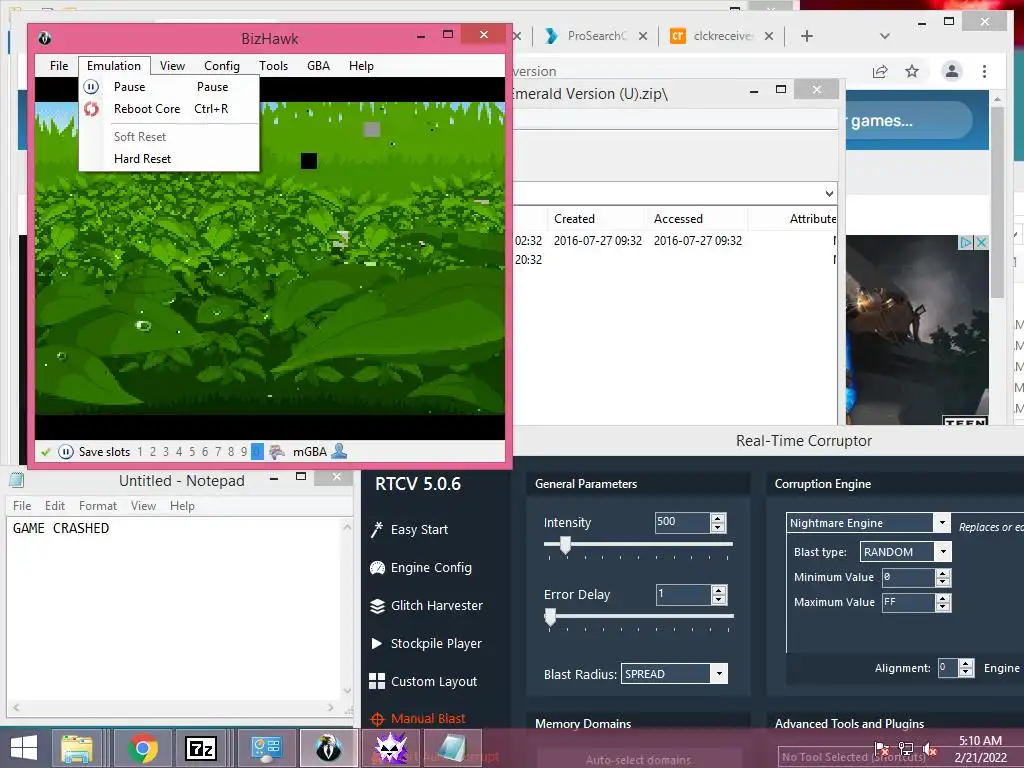Switch to RTCV purple taskbar icon

click(x=391, y=747)
